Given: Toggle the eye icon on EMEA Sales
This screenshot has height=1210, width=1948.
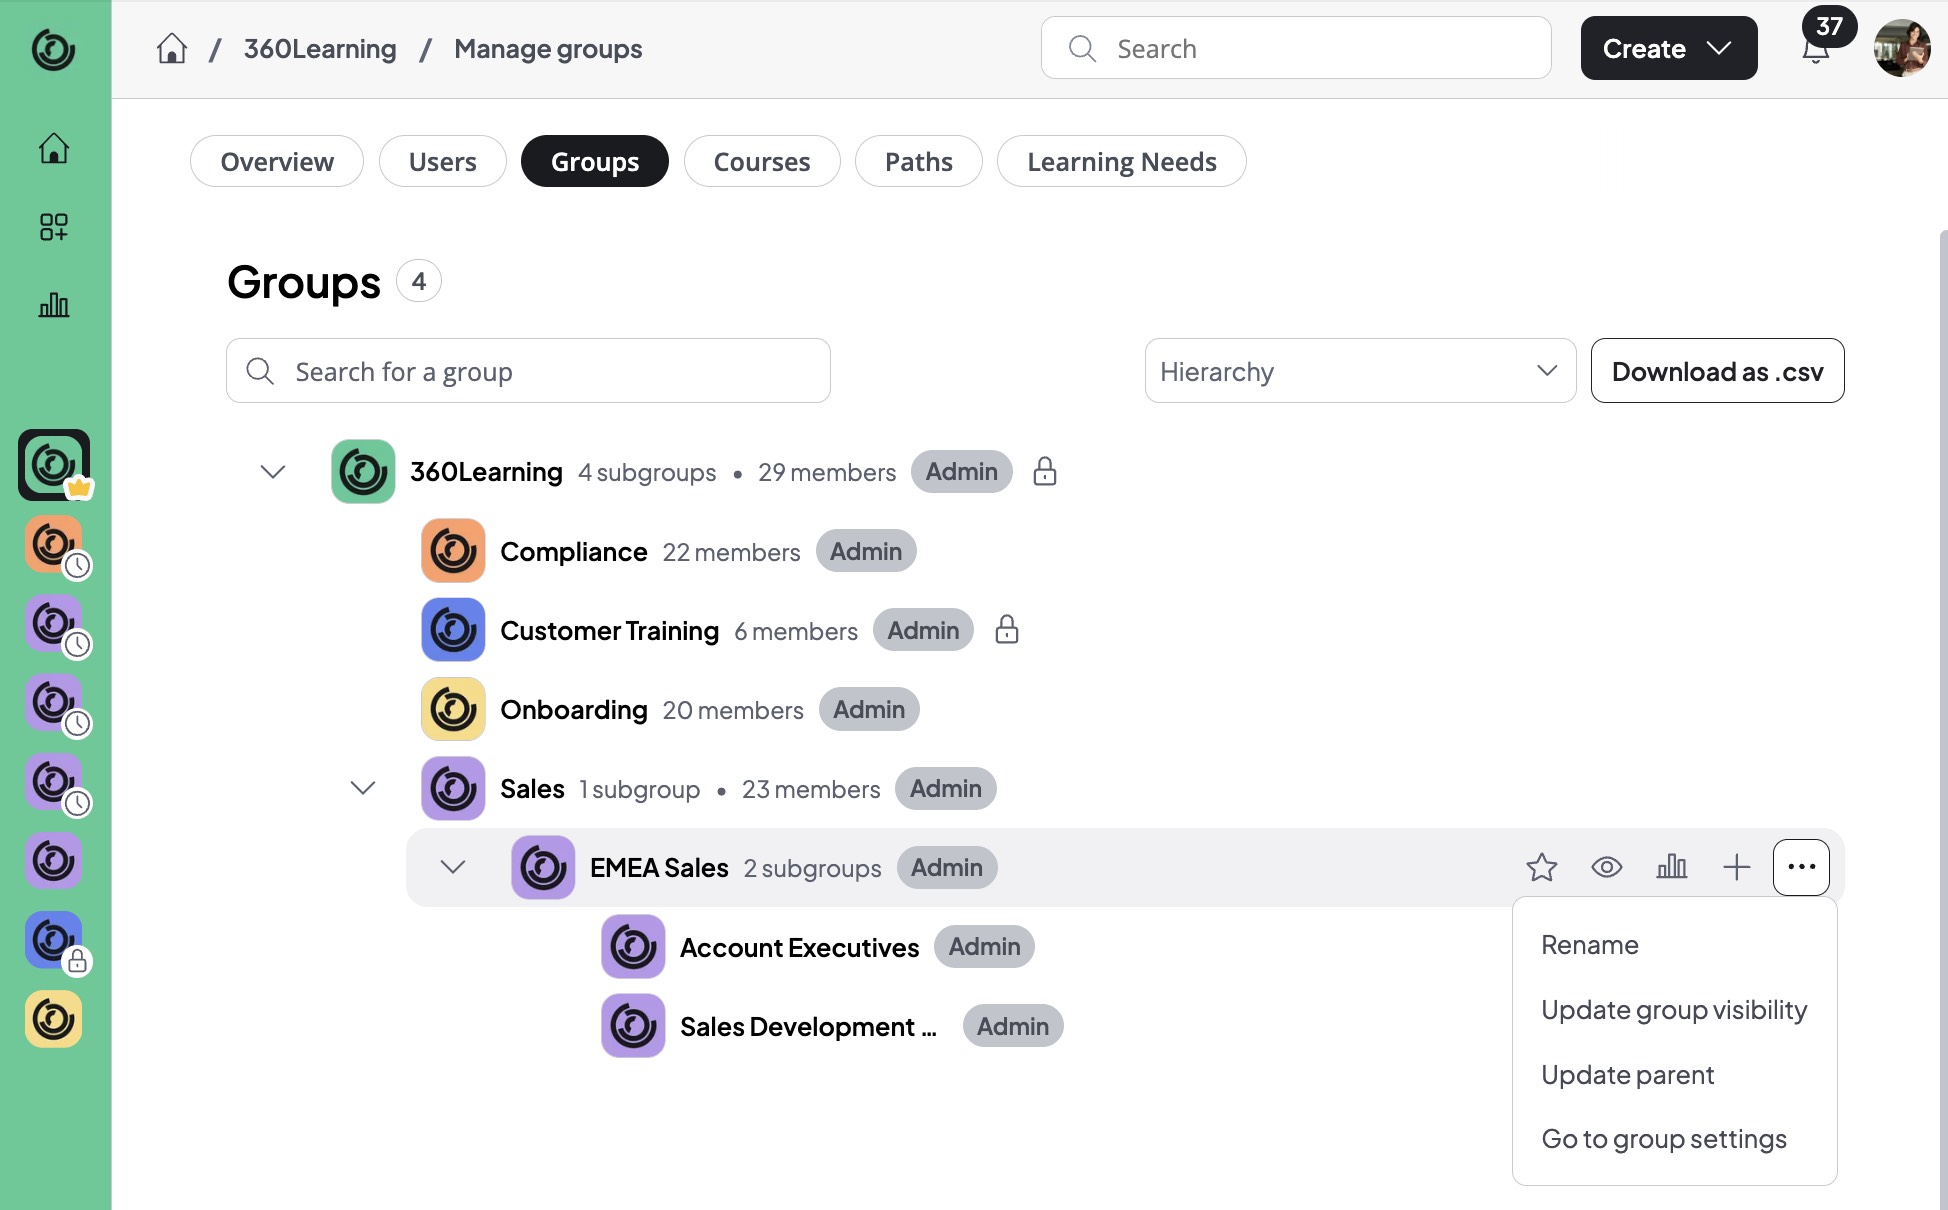Looking at the screenshot, I should [x=1607, y=867].
